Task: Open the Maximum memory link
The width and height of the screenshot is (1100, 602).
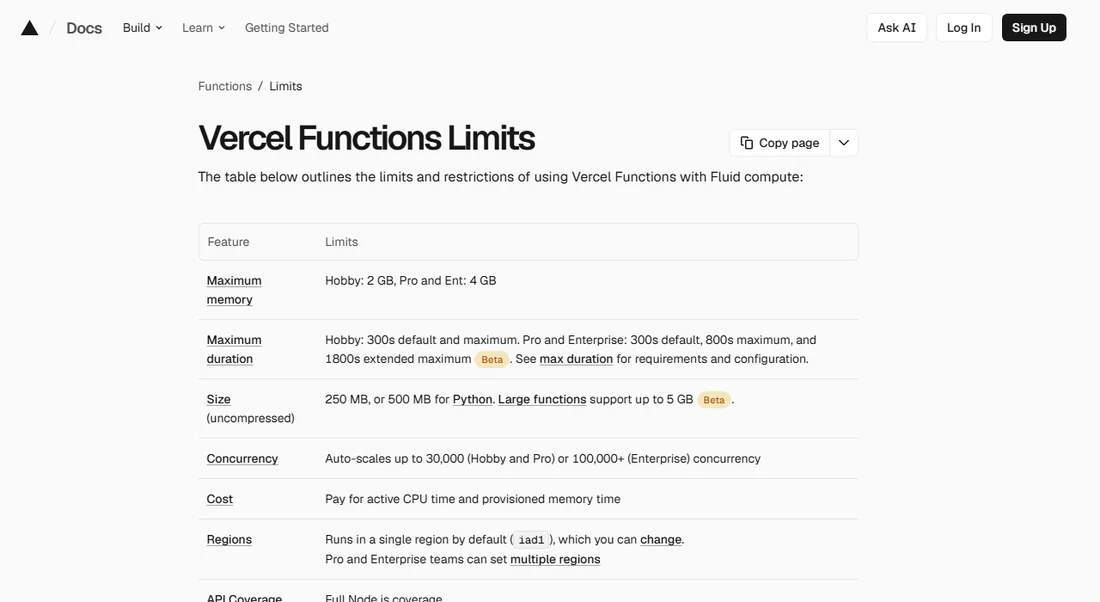Action: (234, 290)
